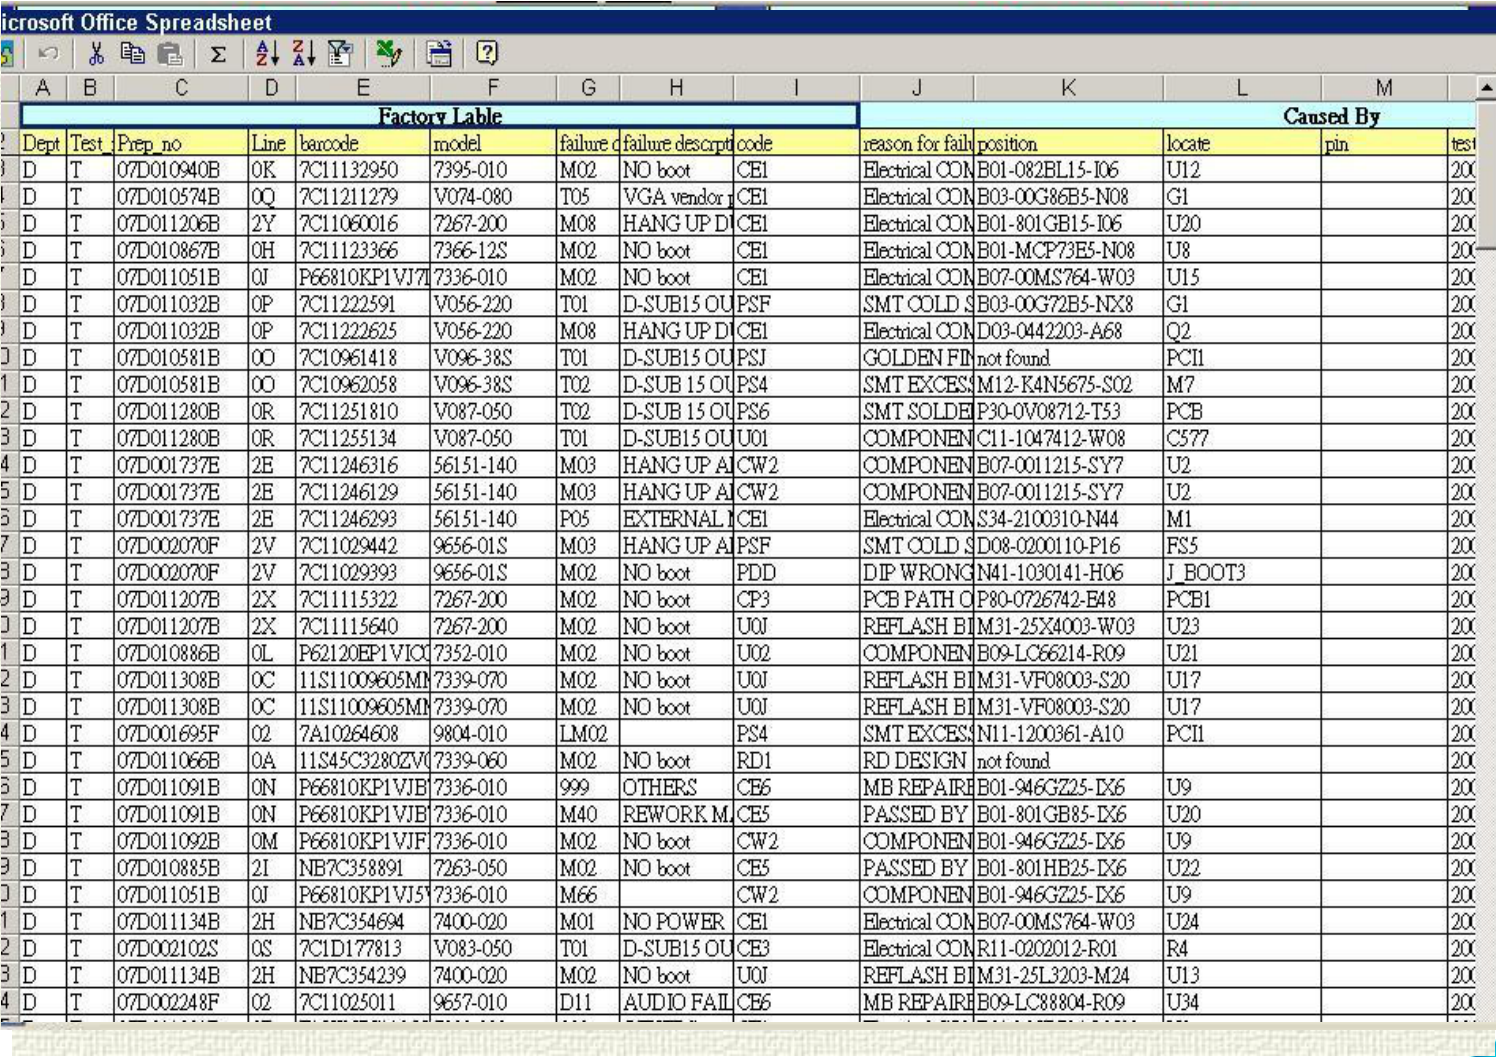This screenshot has width=1496, height=1057.
Task: Select the 'NO POWER' failure description cell
Action: click(x=676, y=922)
